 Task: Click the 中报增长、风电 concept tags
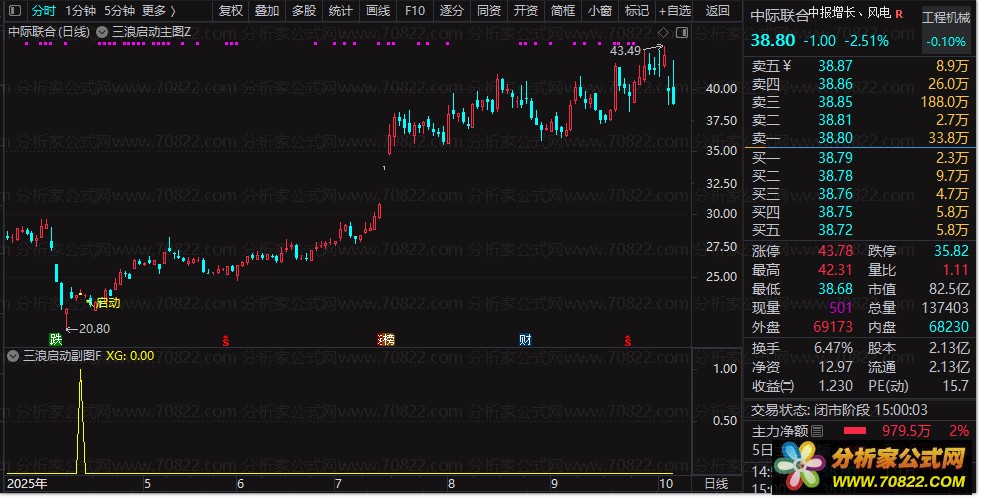click(850, 13)
